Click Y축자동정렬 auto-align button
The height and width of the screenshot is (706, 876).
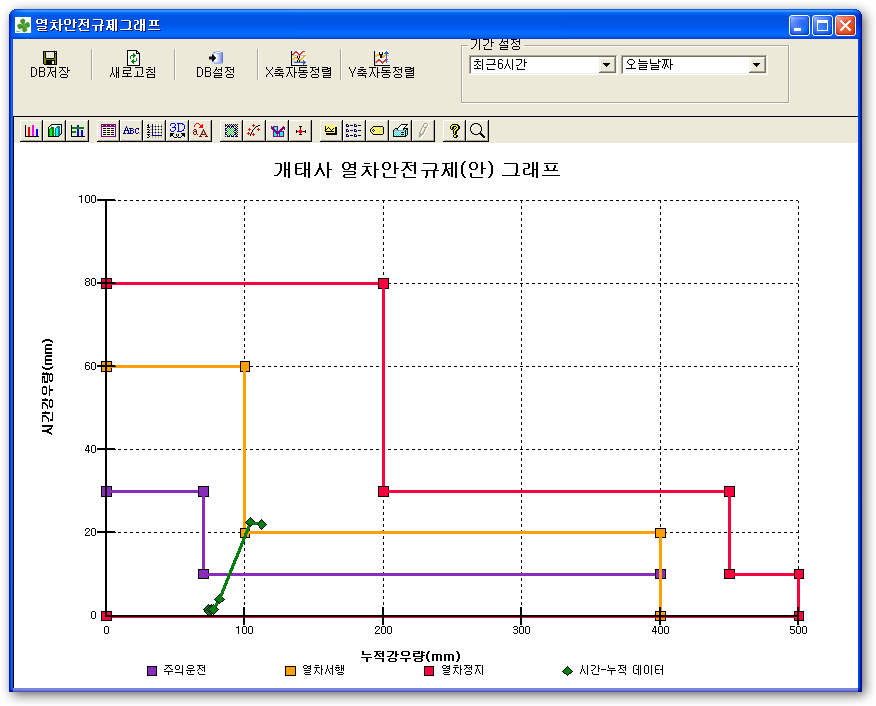(x=381, y=65)
